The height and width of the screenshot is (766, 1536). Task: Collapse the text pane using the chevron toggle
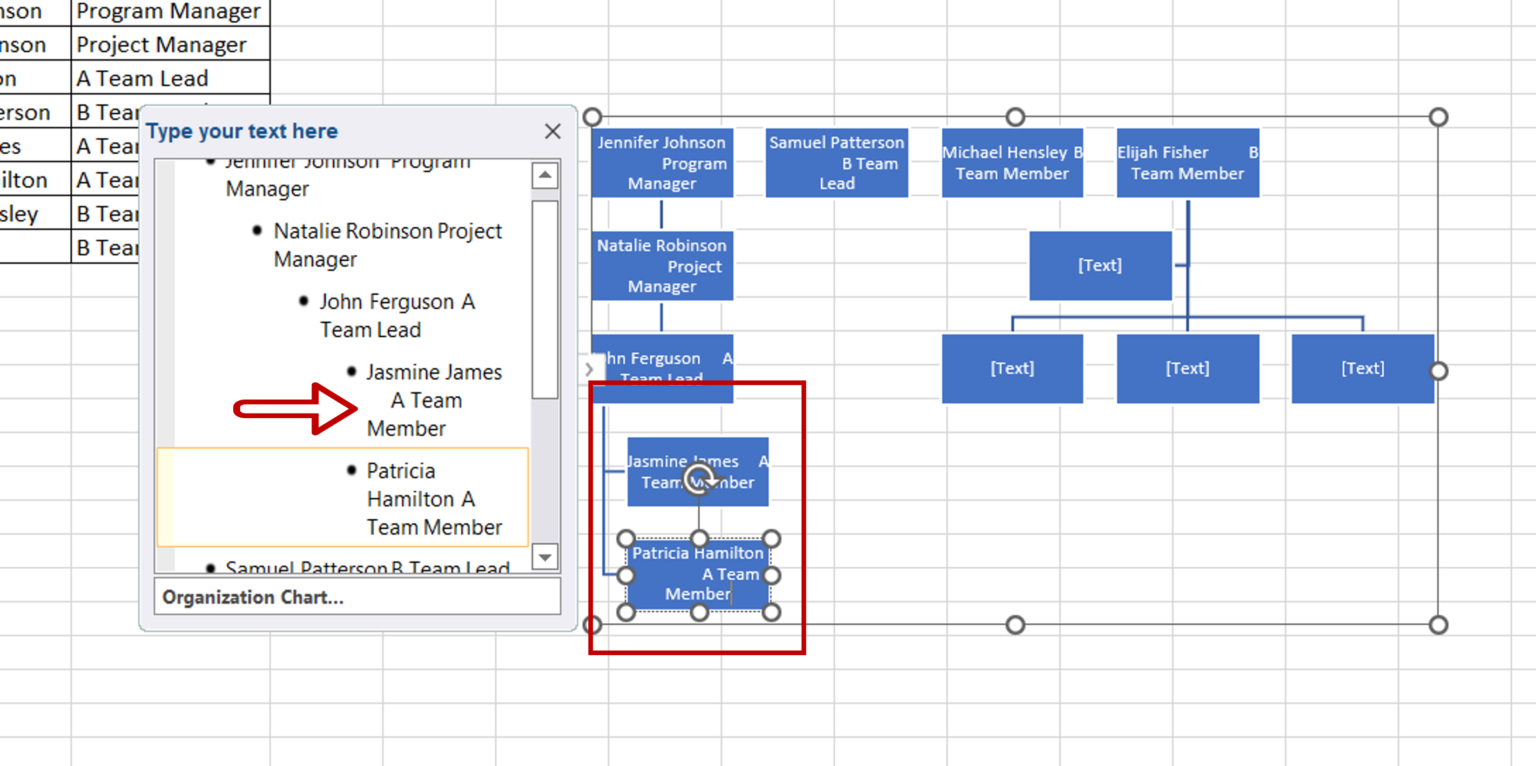(x=589, y=369)
